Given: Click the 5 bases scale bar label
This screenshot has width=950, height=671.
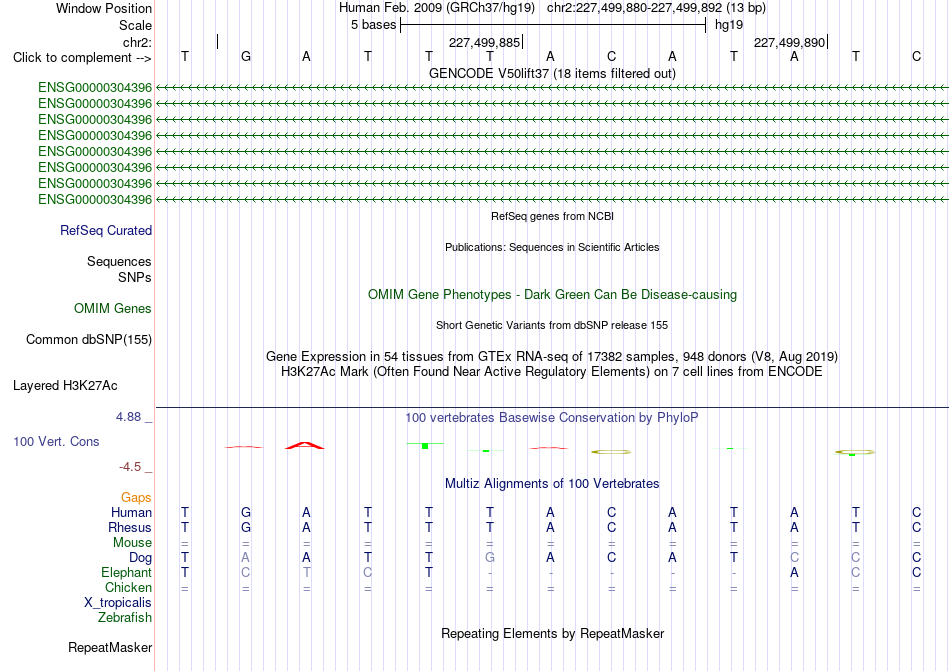Looking at the screenshot, I should tap(373, 25).
